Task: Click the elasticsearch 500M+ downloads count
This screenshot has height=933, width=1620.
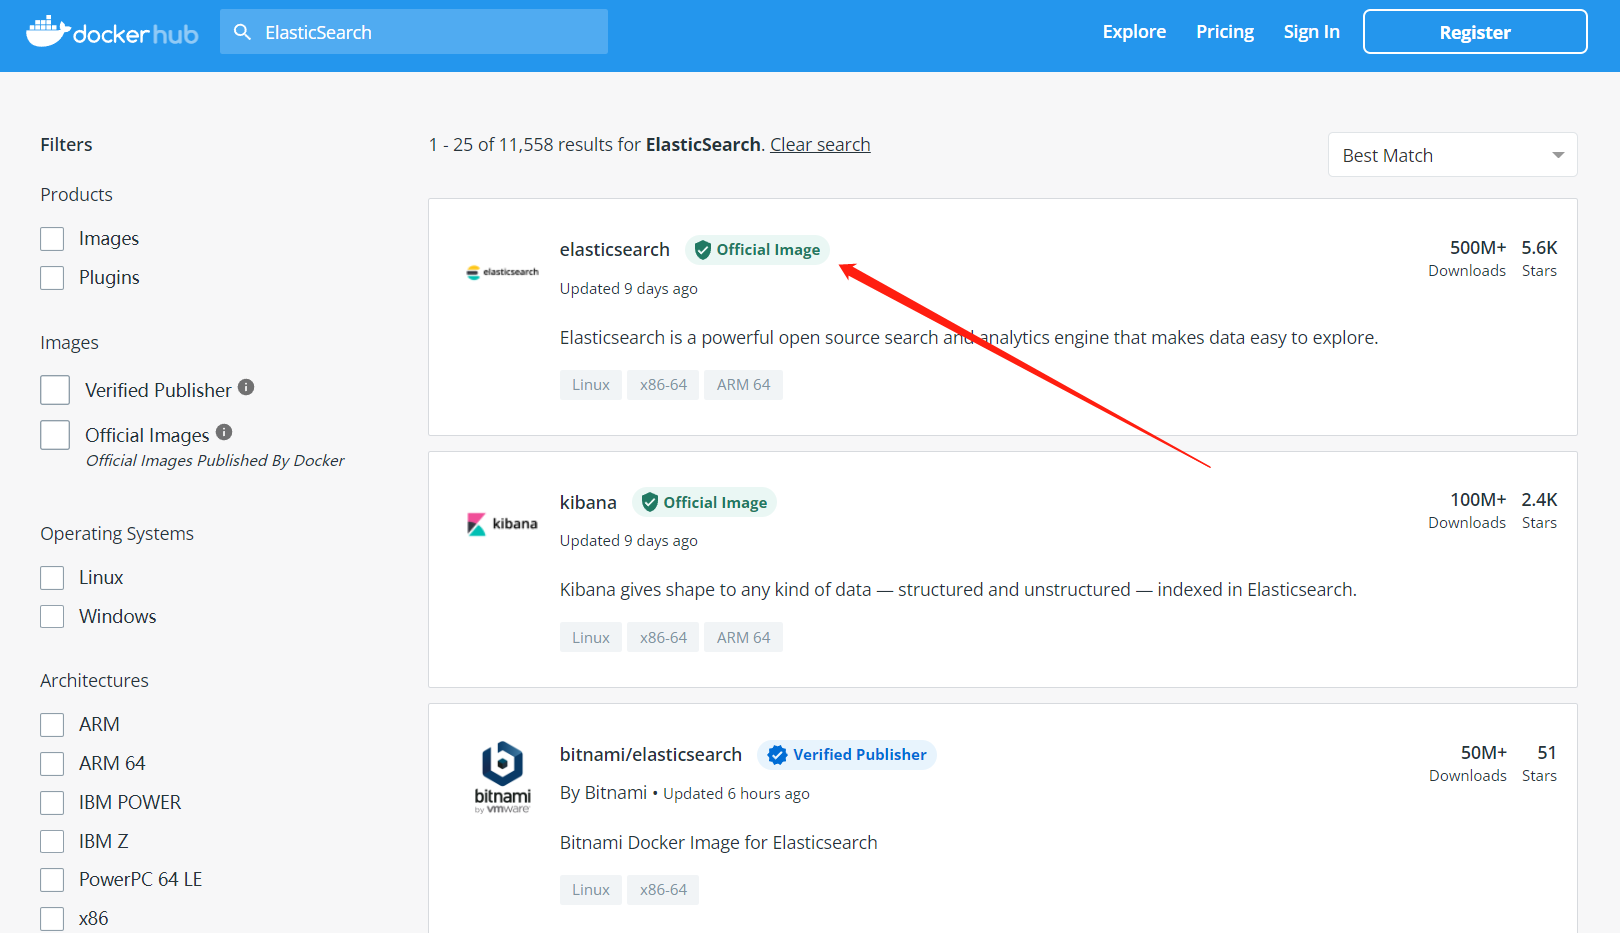Action: click(1478, 248)
